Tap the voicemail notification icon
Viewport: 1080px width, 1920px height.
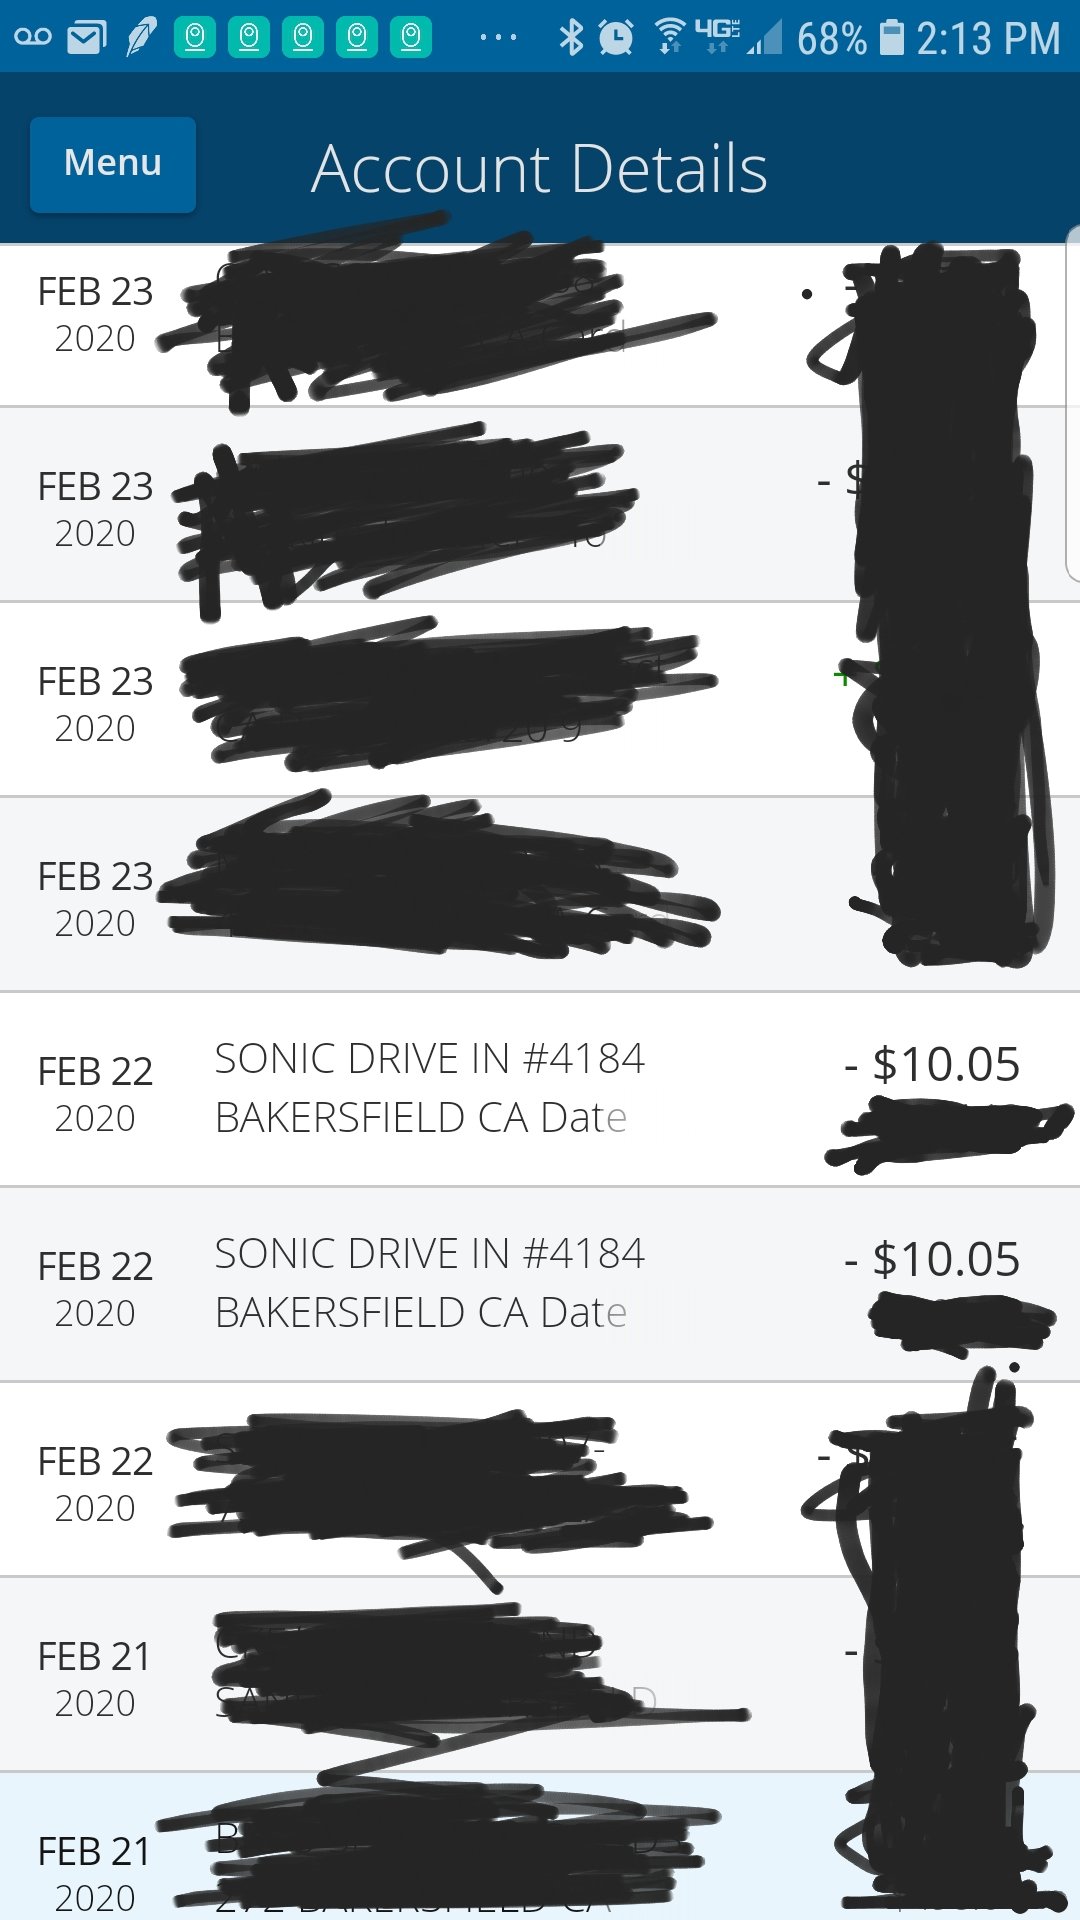pos(33,37)
